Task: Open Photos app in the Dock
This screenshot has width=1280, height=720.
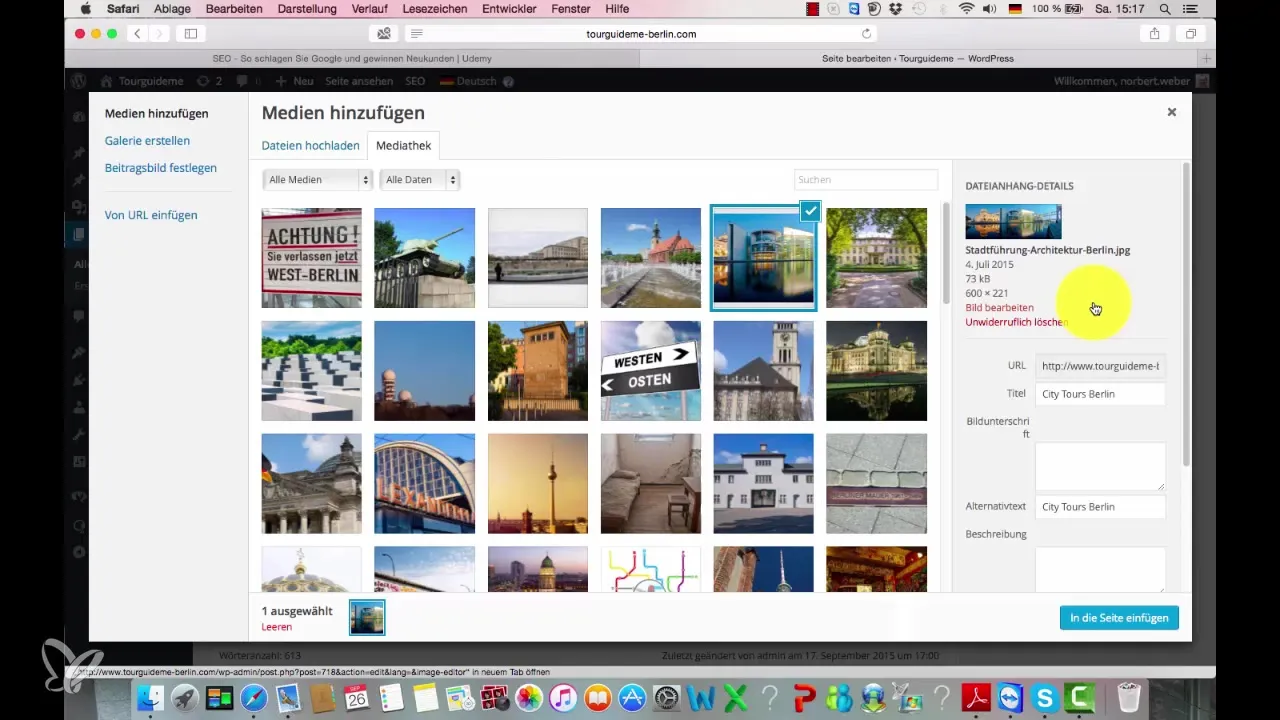Action: point(530,698)
